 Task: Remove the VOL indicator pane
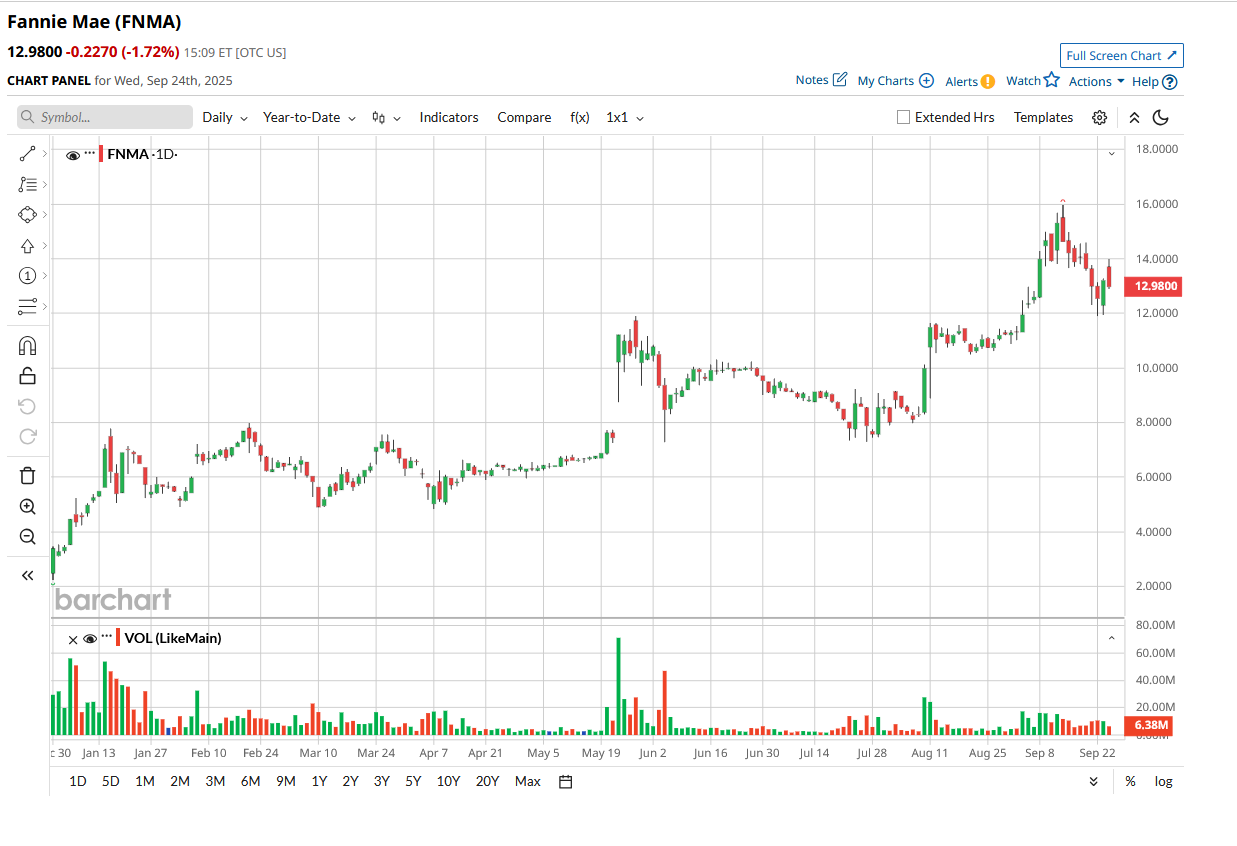tap(72, 639)
